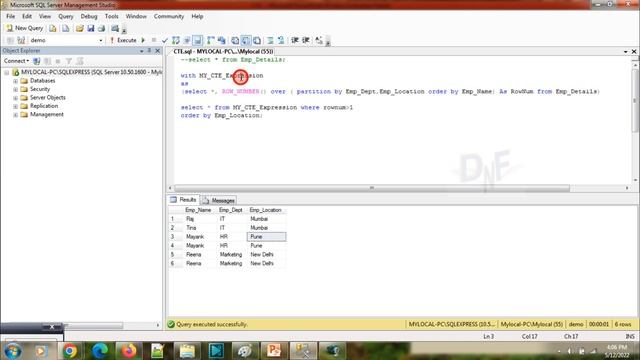Comment out the selected lines icon
The image size is (640, 360).
tap(270, 40)
